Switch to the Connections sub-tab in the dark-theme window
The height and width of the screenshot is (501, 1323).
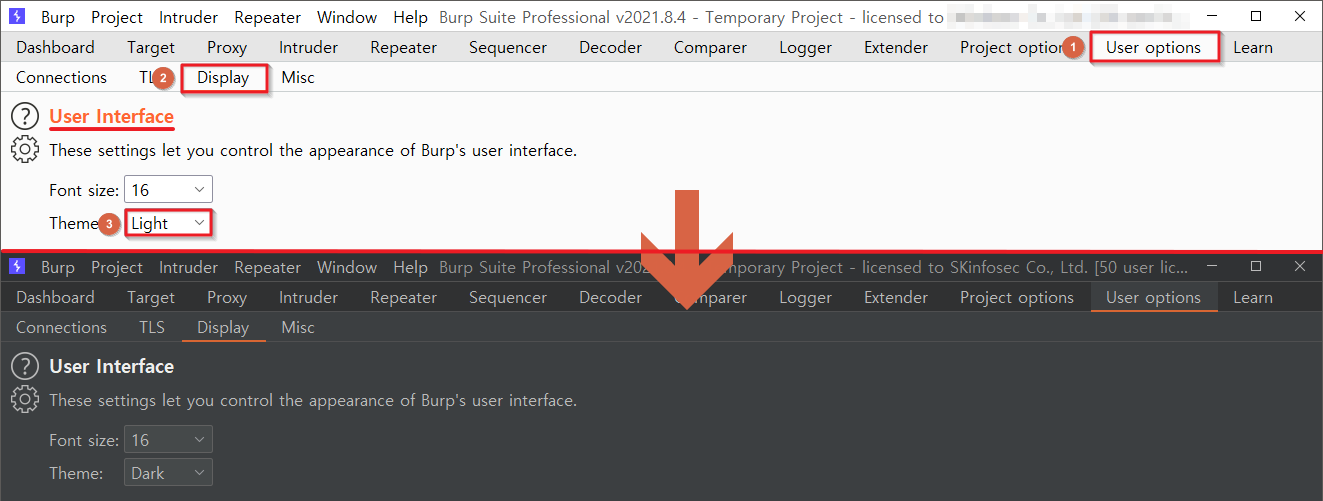click(61, 327)
